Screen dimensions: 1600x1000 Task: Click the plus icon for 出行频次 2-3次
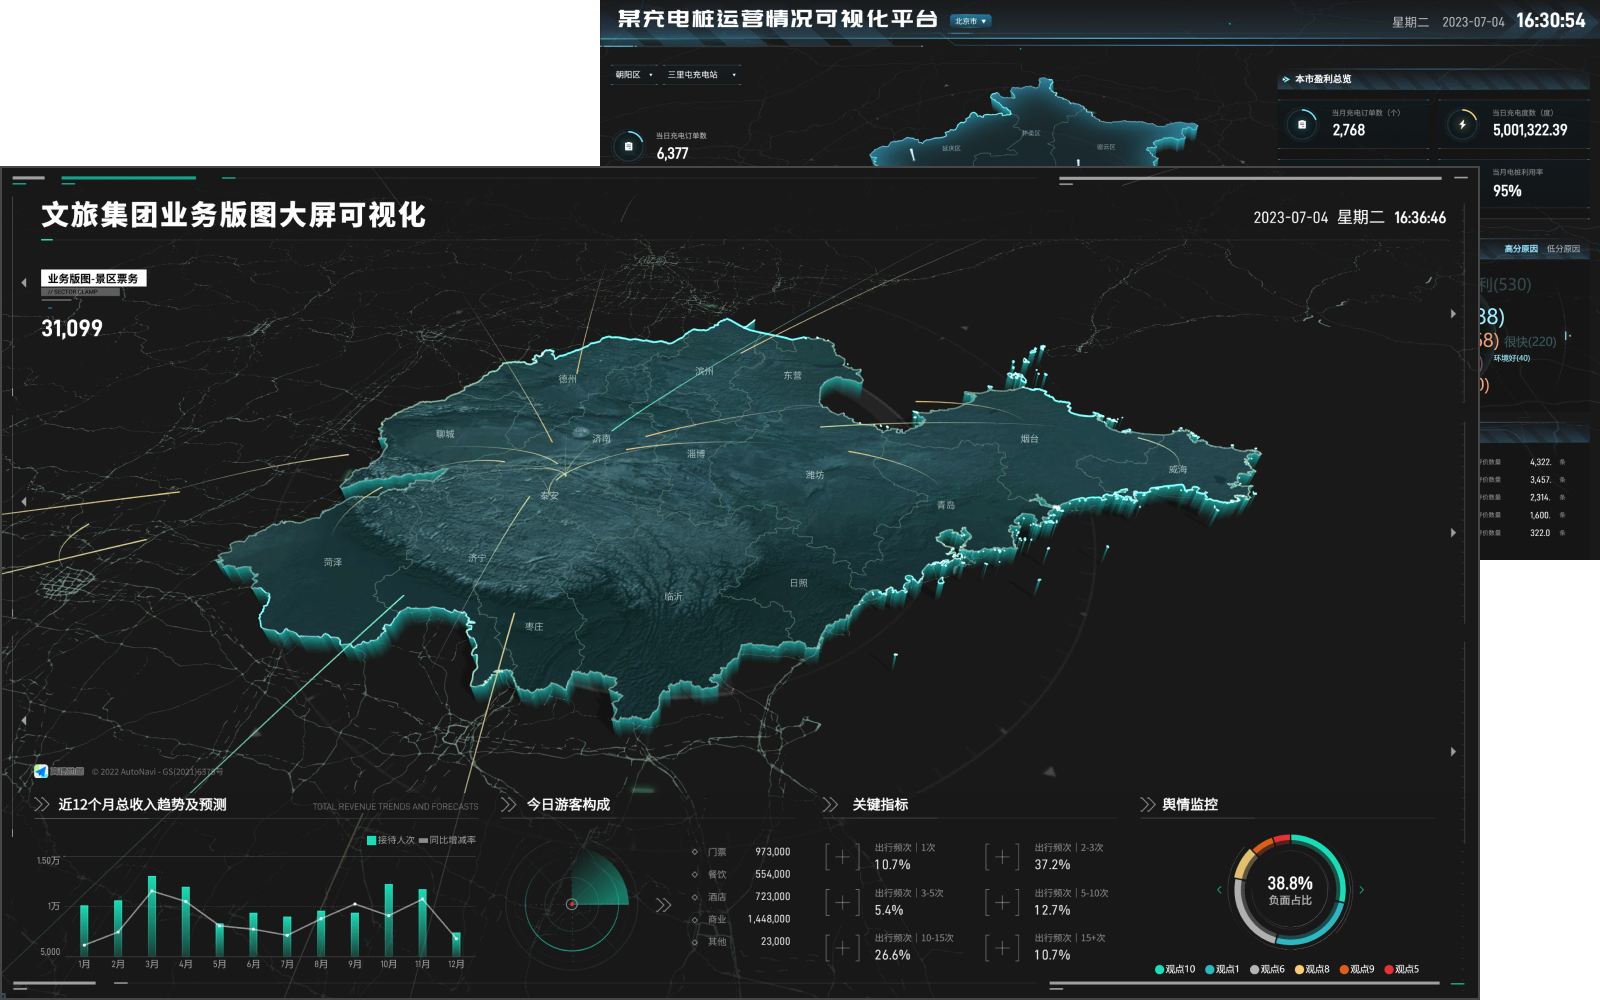[1002, 857]
